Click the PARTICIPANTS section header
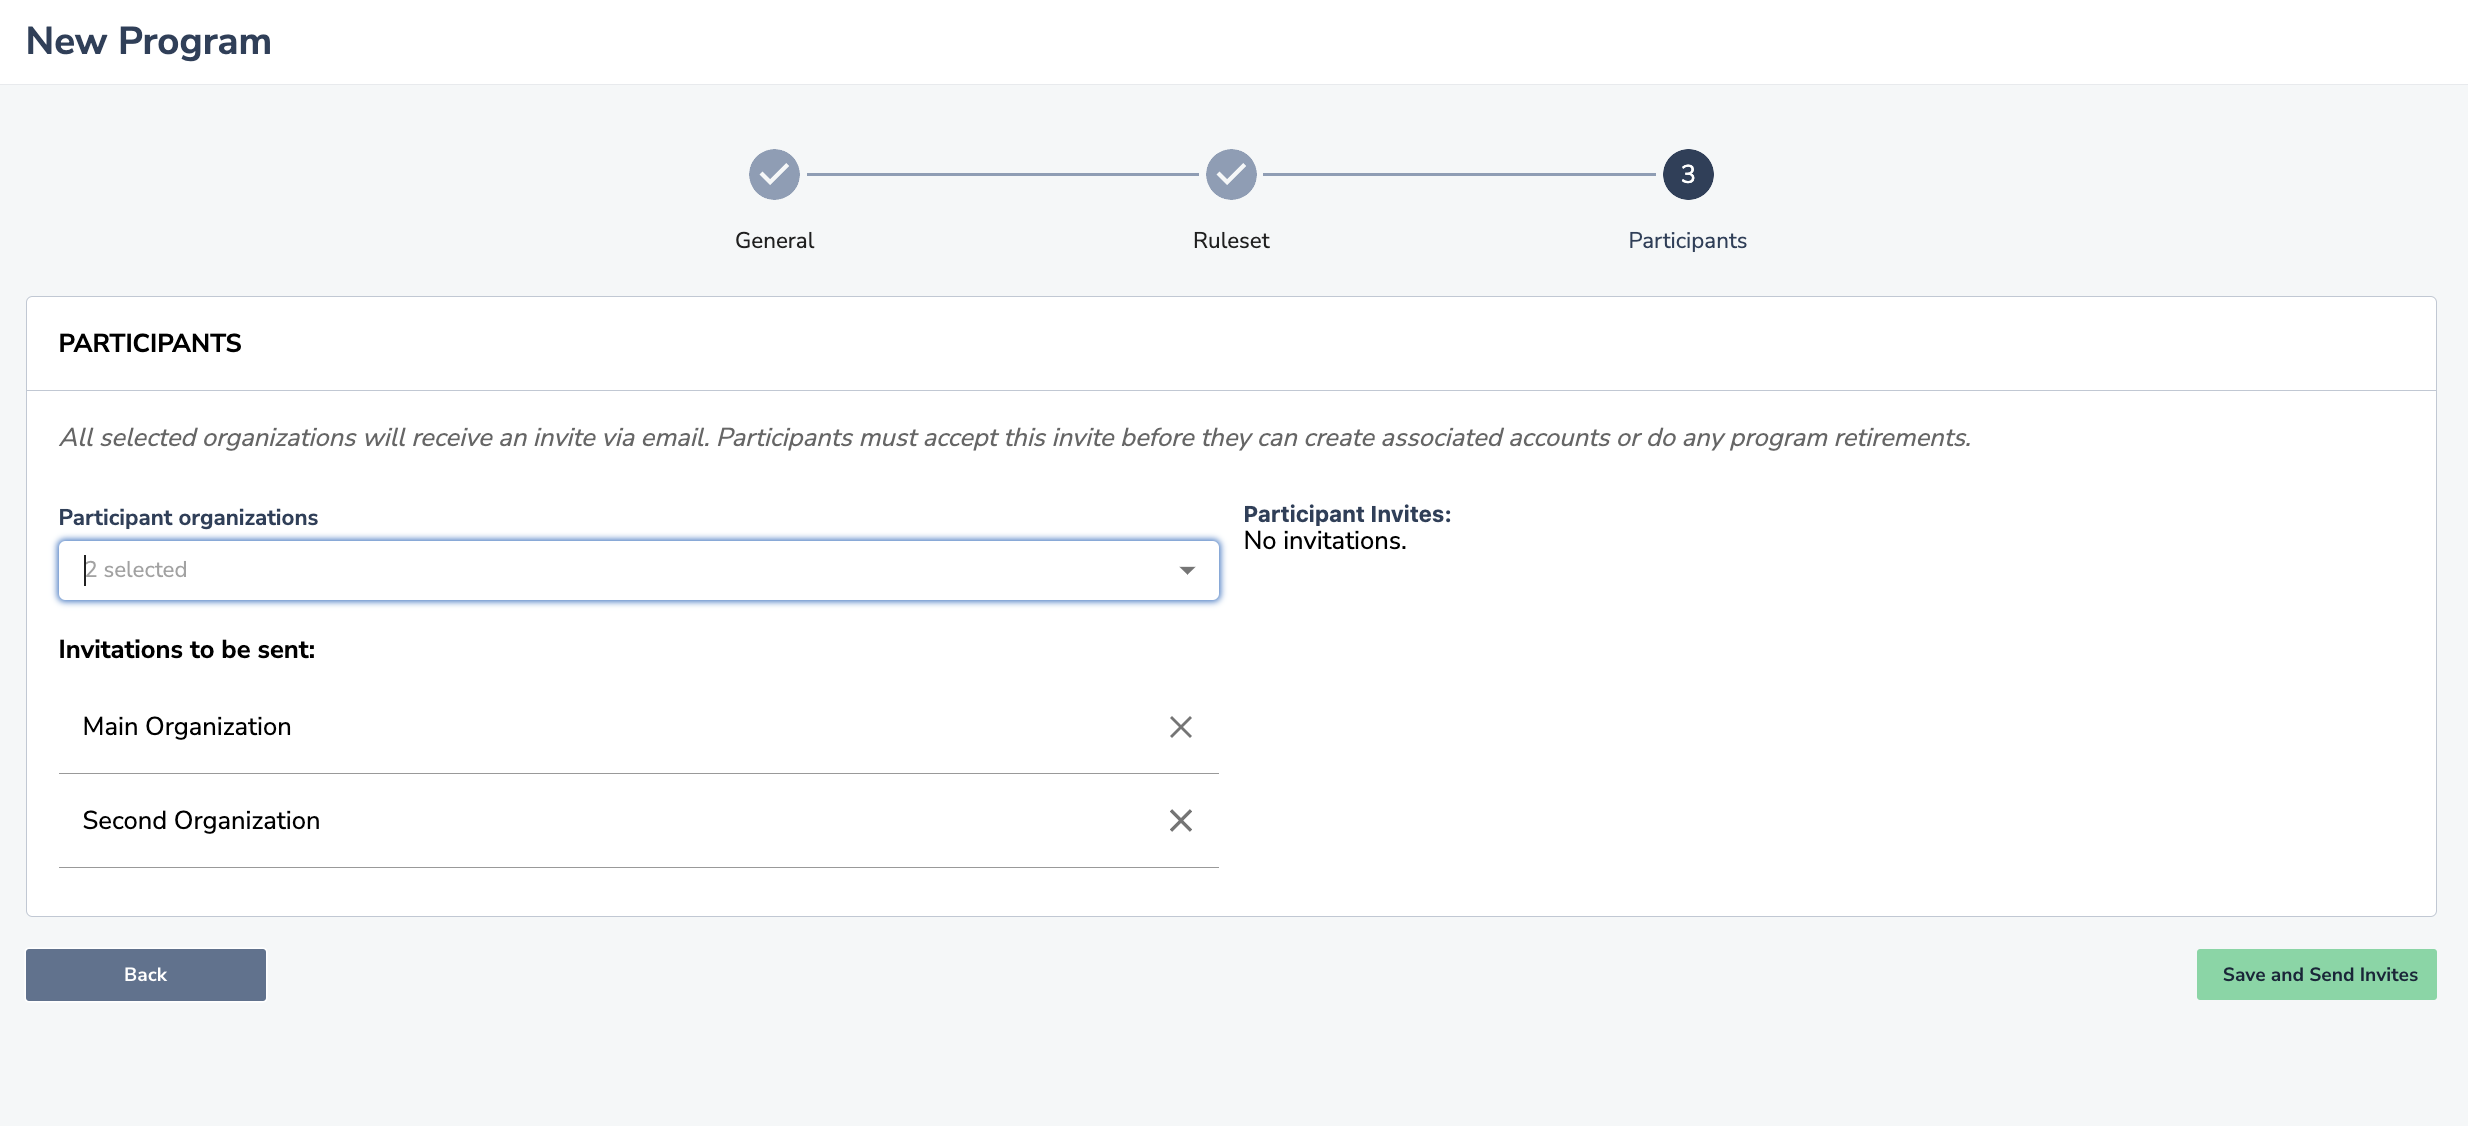 click(150, 343)
